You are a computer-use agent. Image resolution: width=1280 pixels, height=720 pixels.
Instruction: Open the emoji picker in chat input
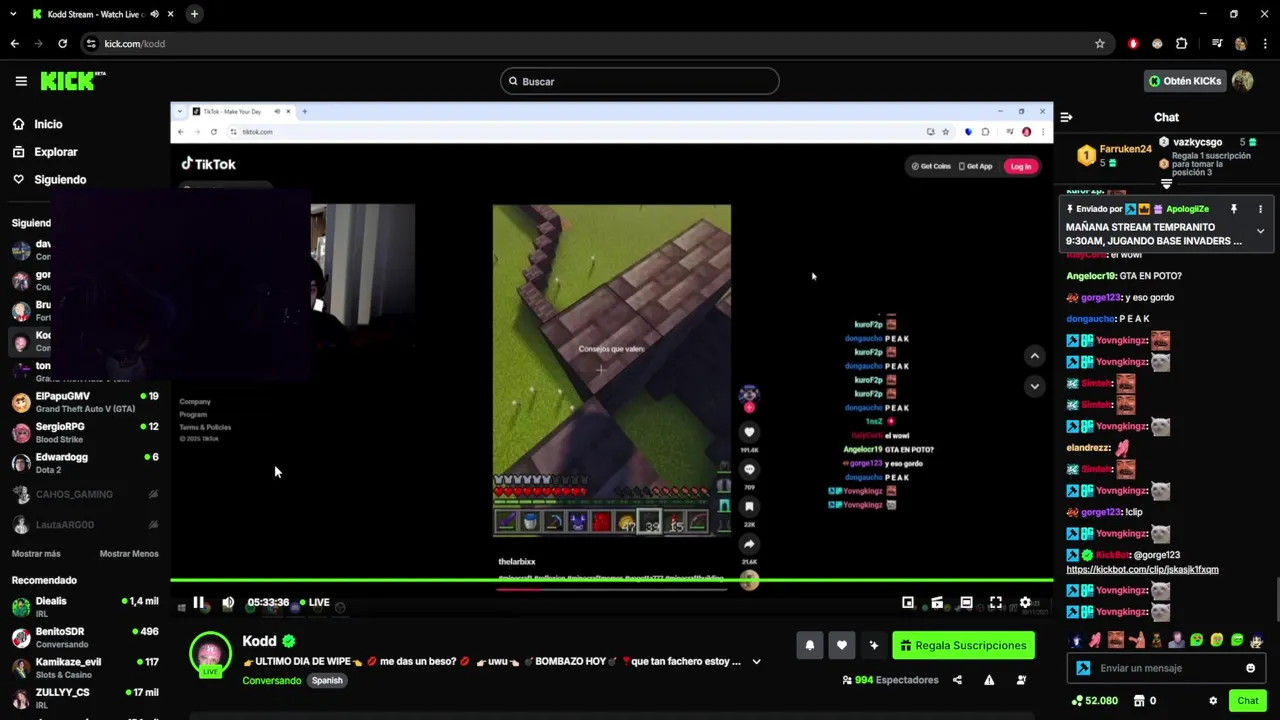(x=1250, y=668)
